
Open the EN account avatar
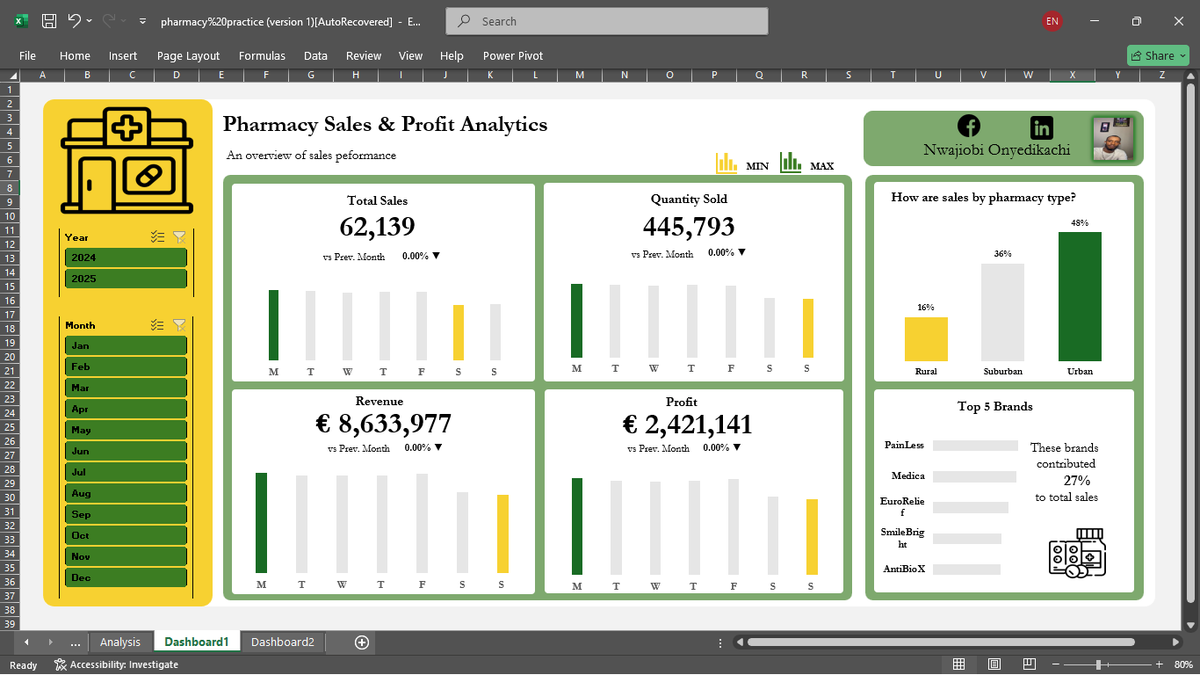click(1052, 21)
